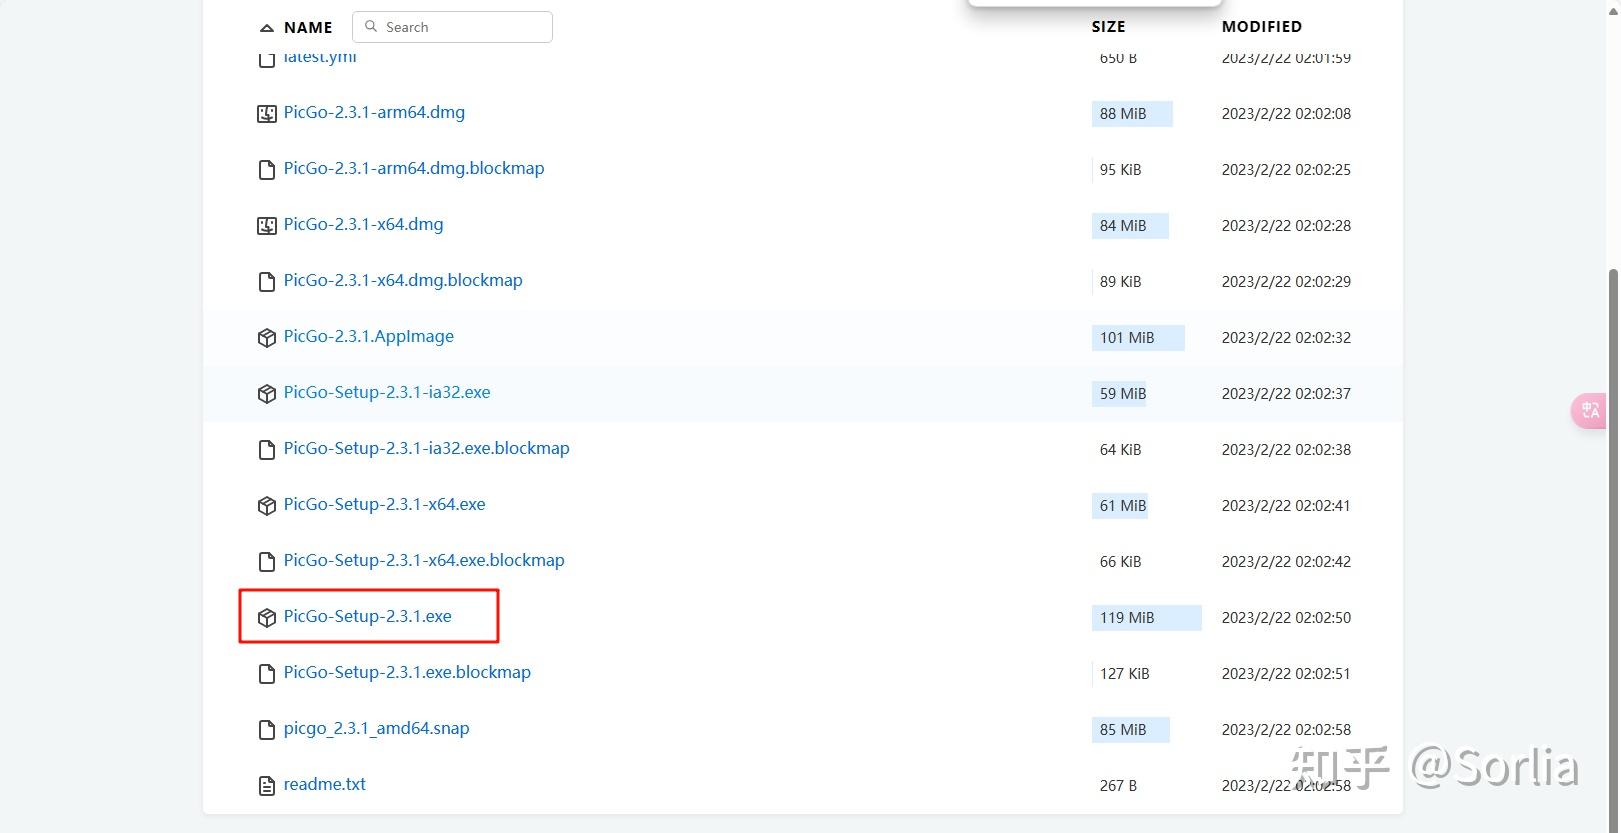Image resolution: width=1621 pixels, height=833 pixels.
Task: Click the 88 MiB size cell
Action: click(x=1132, y=114)
